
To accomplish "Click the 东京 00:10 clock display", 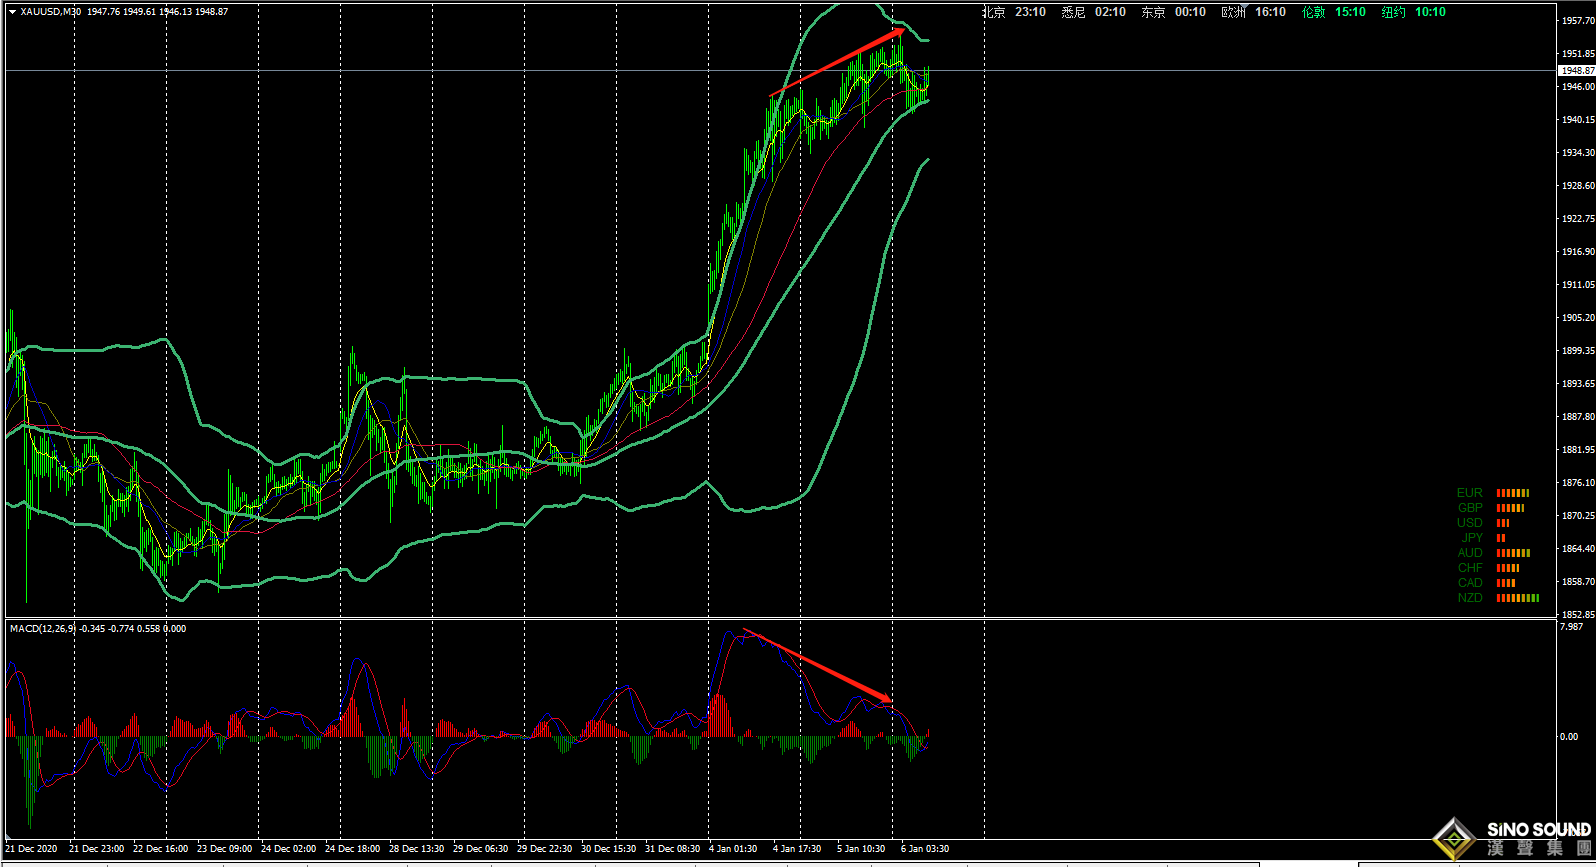I will [1173, 12].
